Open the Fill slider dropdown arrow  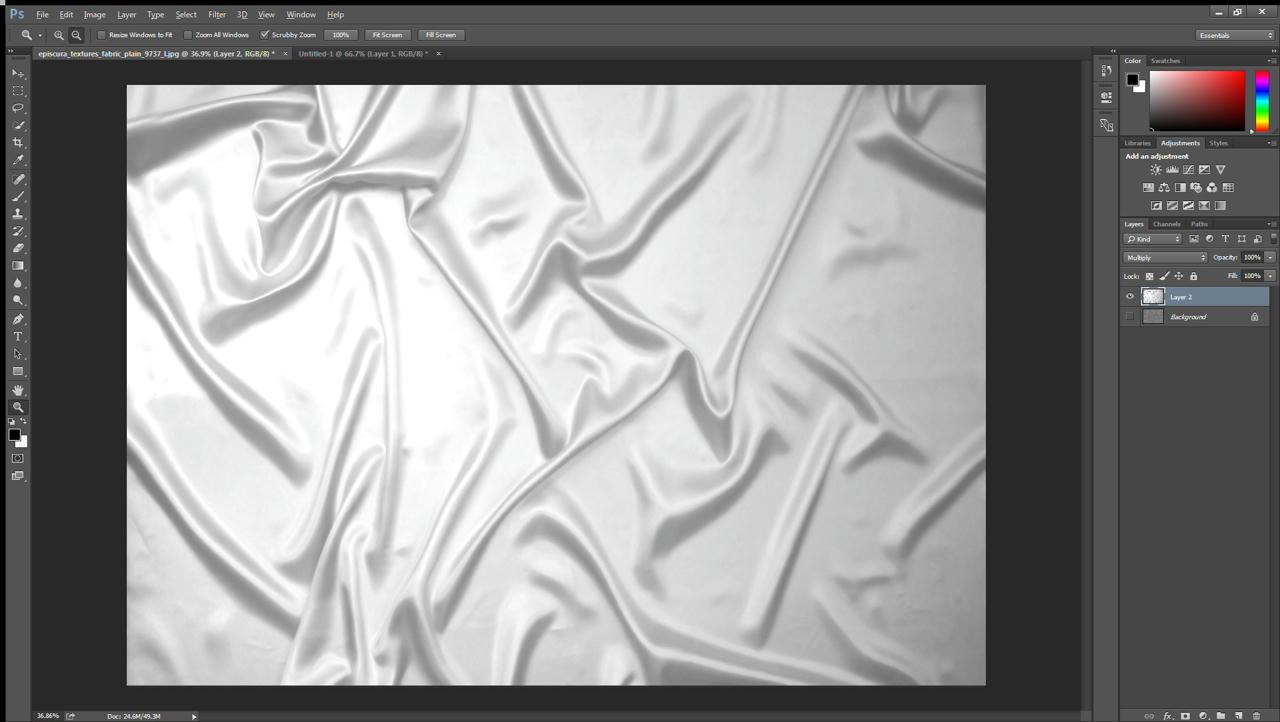(x=1270, y=276)
